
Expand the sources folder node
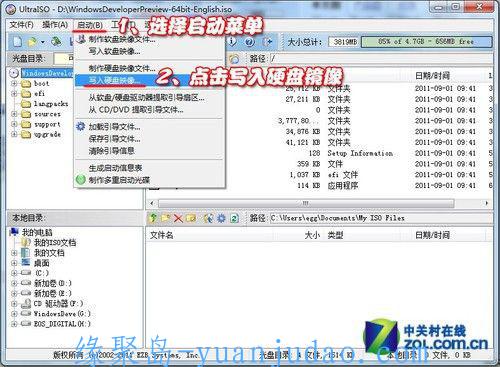[x=14, y=114]
